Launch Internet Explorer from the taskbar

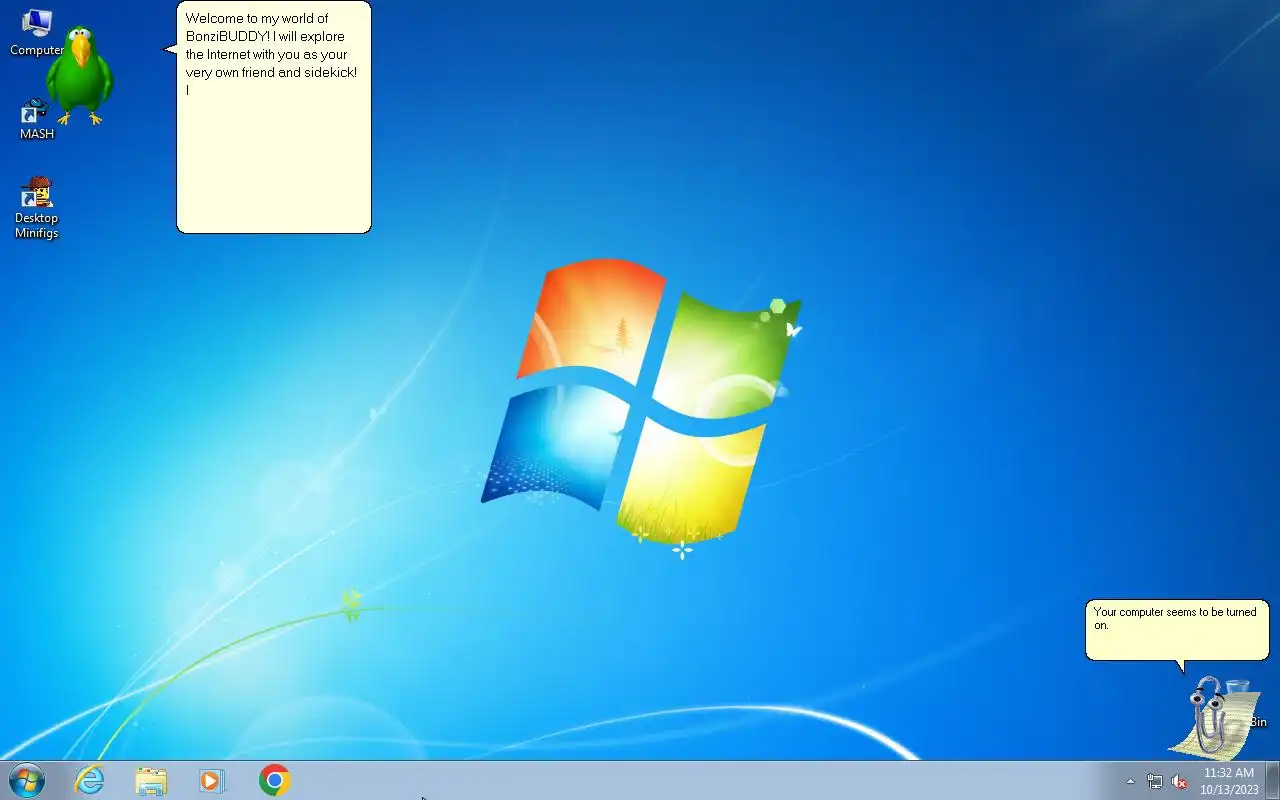(90, 780)
